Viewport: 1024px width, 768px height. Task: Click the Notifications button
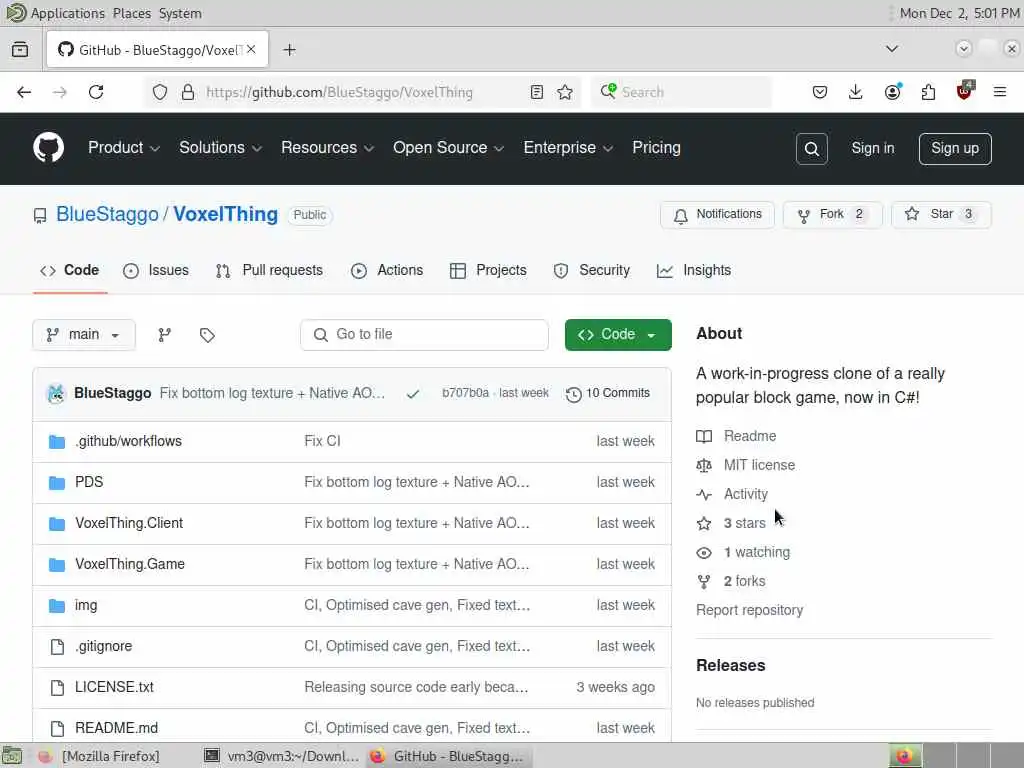point(717,215)
